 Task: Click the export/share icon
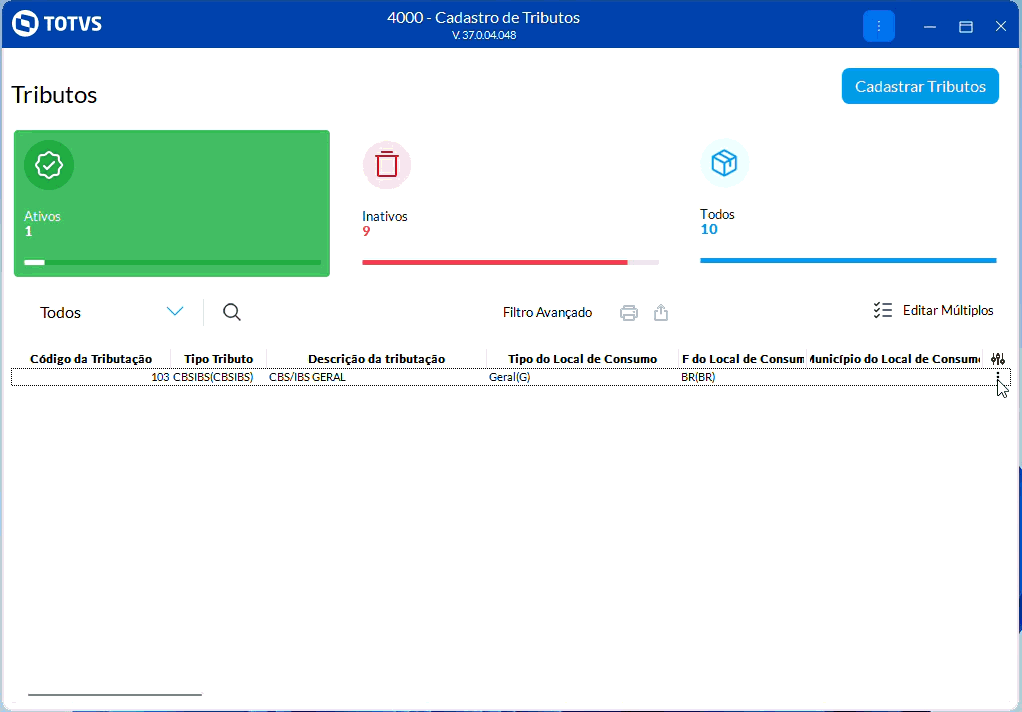tap(661, 313)
